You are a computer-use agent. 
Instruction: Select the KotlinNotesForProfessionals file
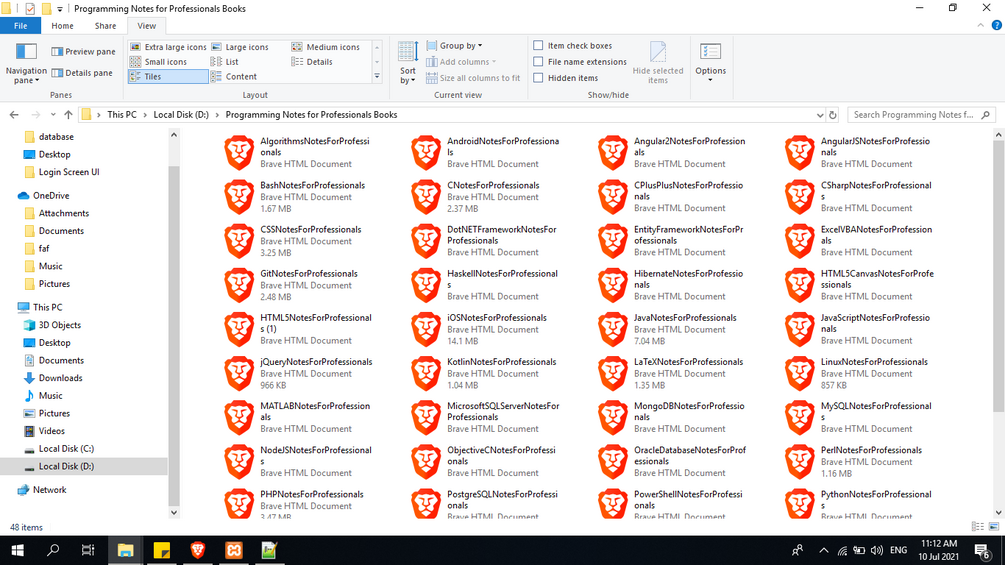pyautogui.click(x=485, y=373)
